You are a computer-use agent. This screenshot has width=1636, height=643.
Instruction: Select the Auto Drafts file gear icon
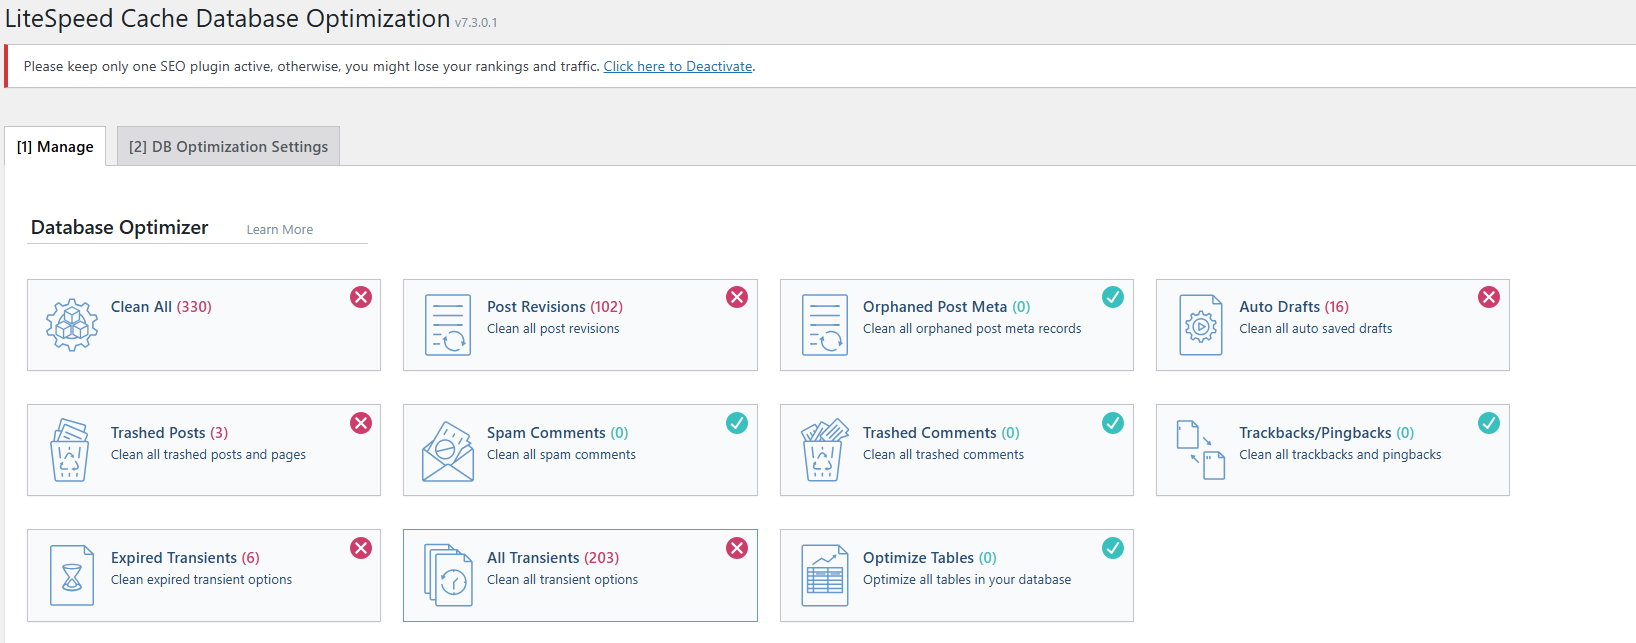[1200, 325]
